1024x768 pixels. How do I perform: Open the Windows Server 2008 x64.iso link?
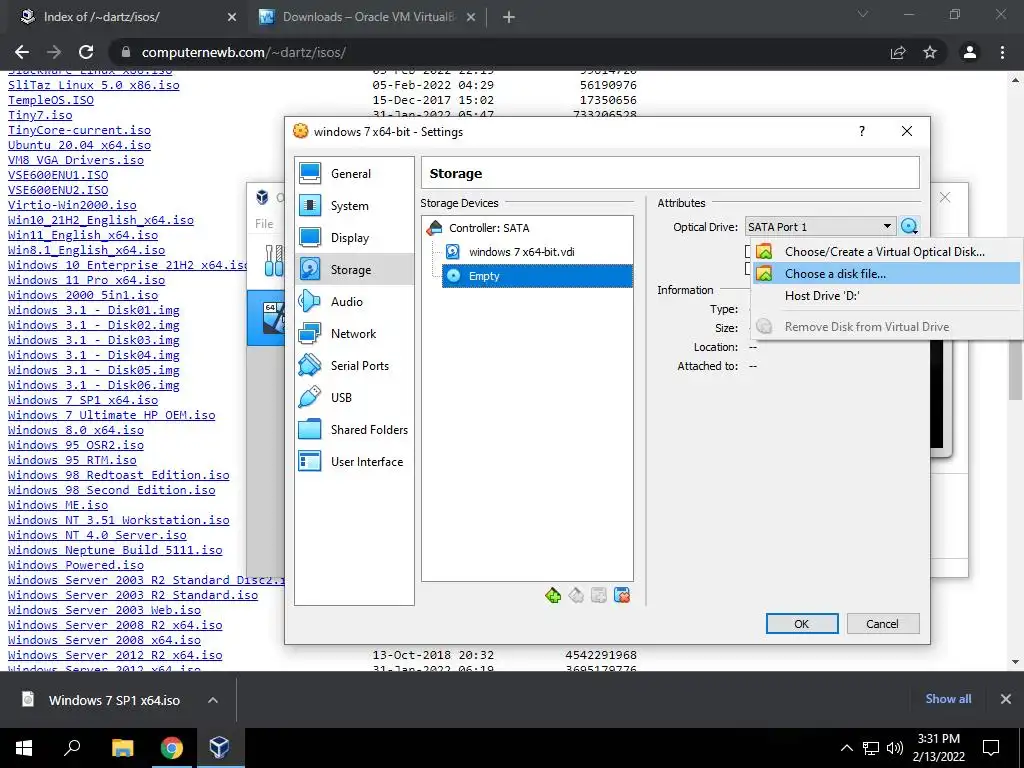pyautogui.click(x=104, y=640)
